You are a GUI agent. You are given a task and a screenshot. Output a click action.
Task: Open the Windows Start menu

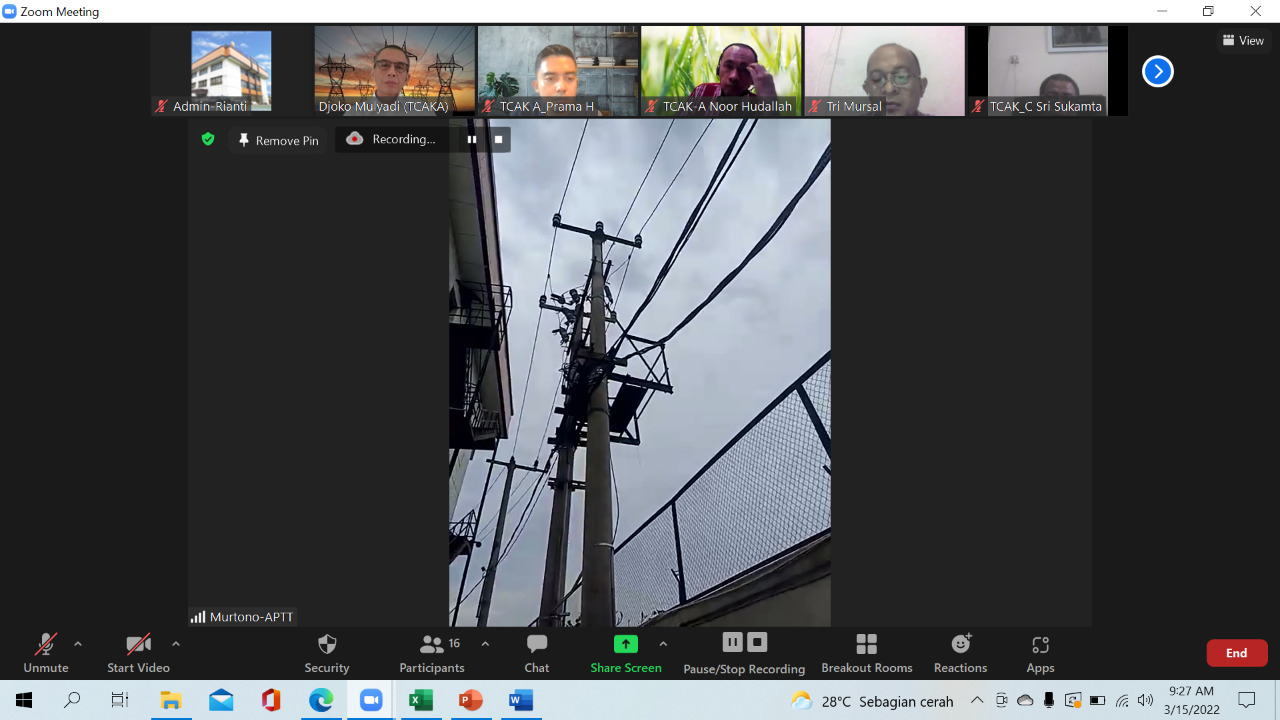[x=24, y=700]
